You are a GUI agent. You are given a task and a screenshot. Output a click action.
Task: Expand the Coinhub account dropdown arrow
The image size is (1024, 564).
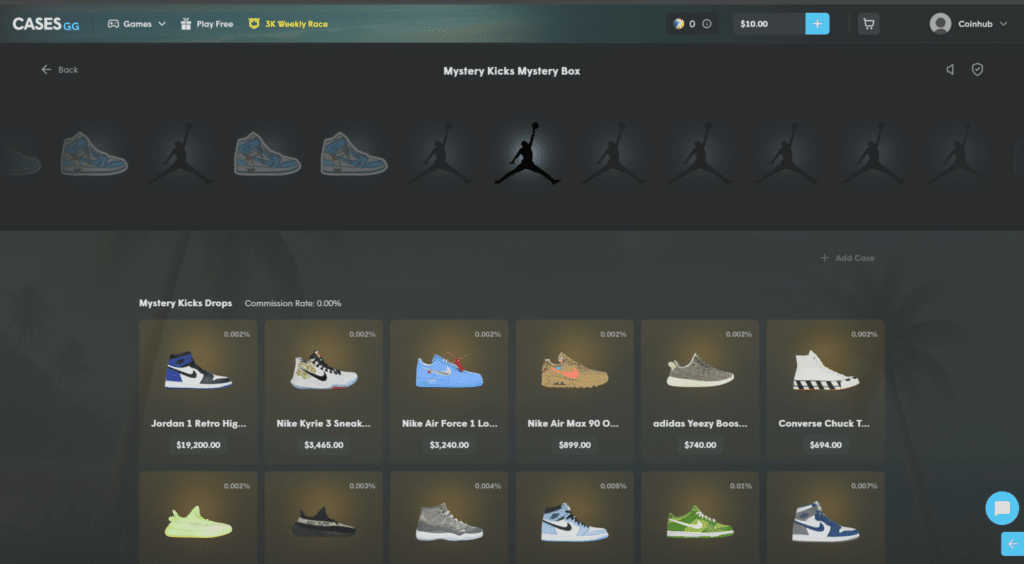point(1004,24)
